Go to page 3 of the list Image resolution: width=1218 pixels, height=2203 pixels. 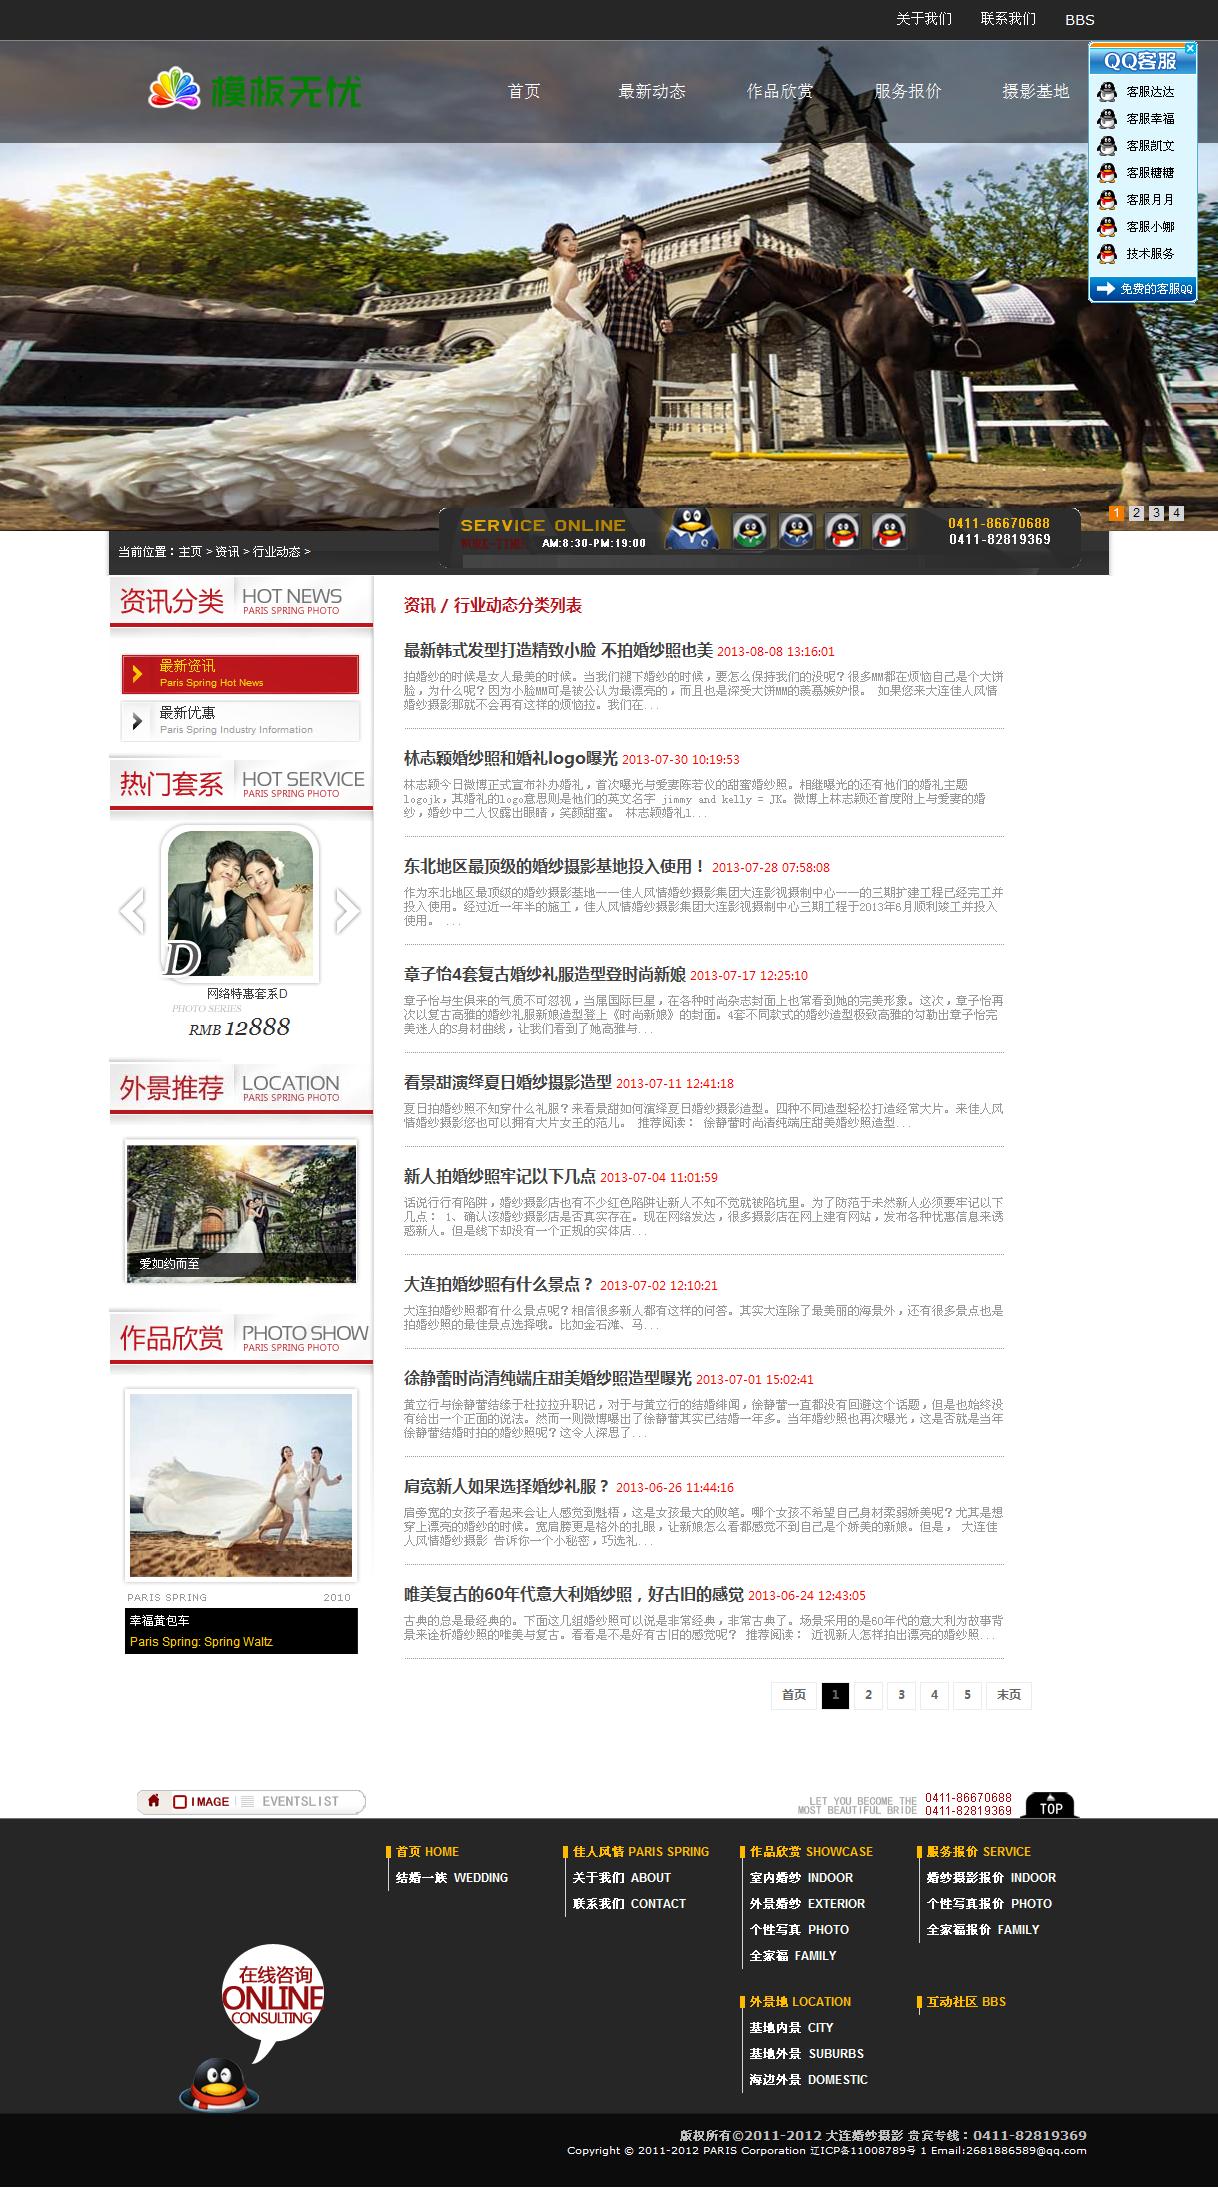click(x=901, y=1694)
